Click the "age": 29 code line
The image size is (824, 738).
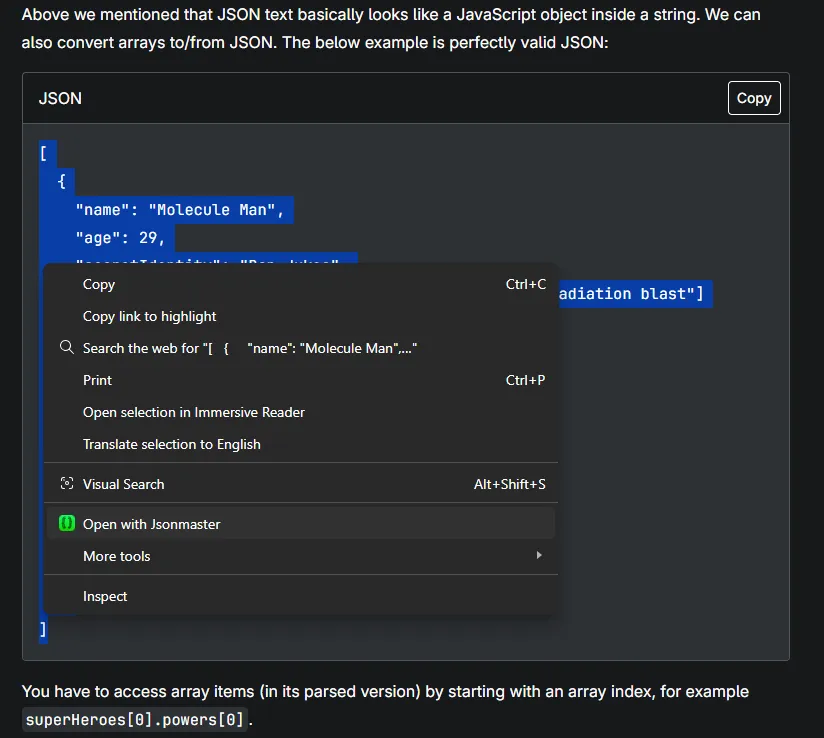click(x=120, y=237)
